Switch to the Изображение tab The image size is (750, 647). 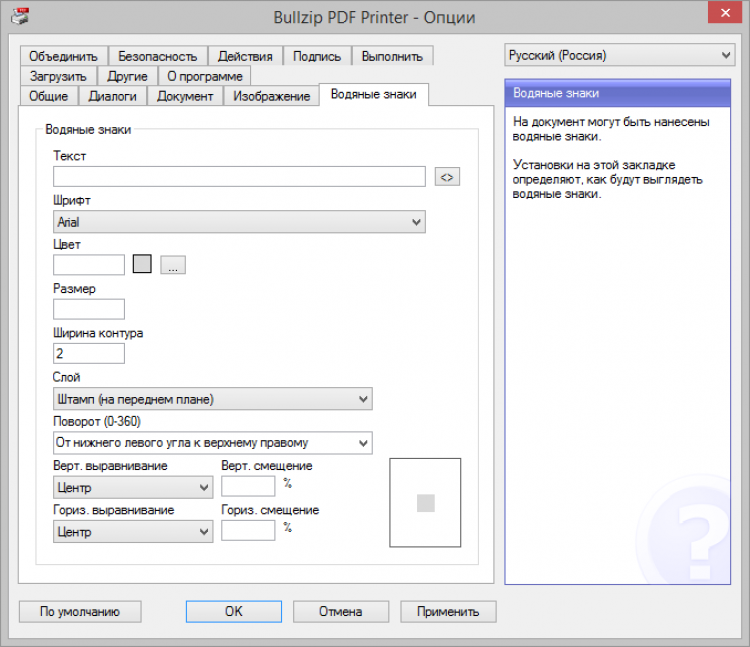[272, 96]
